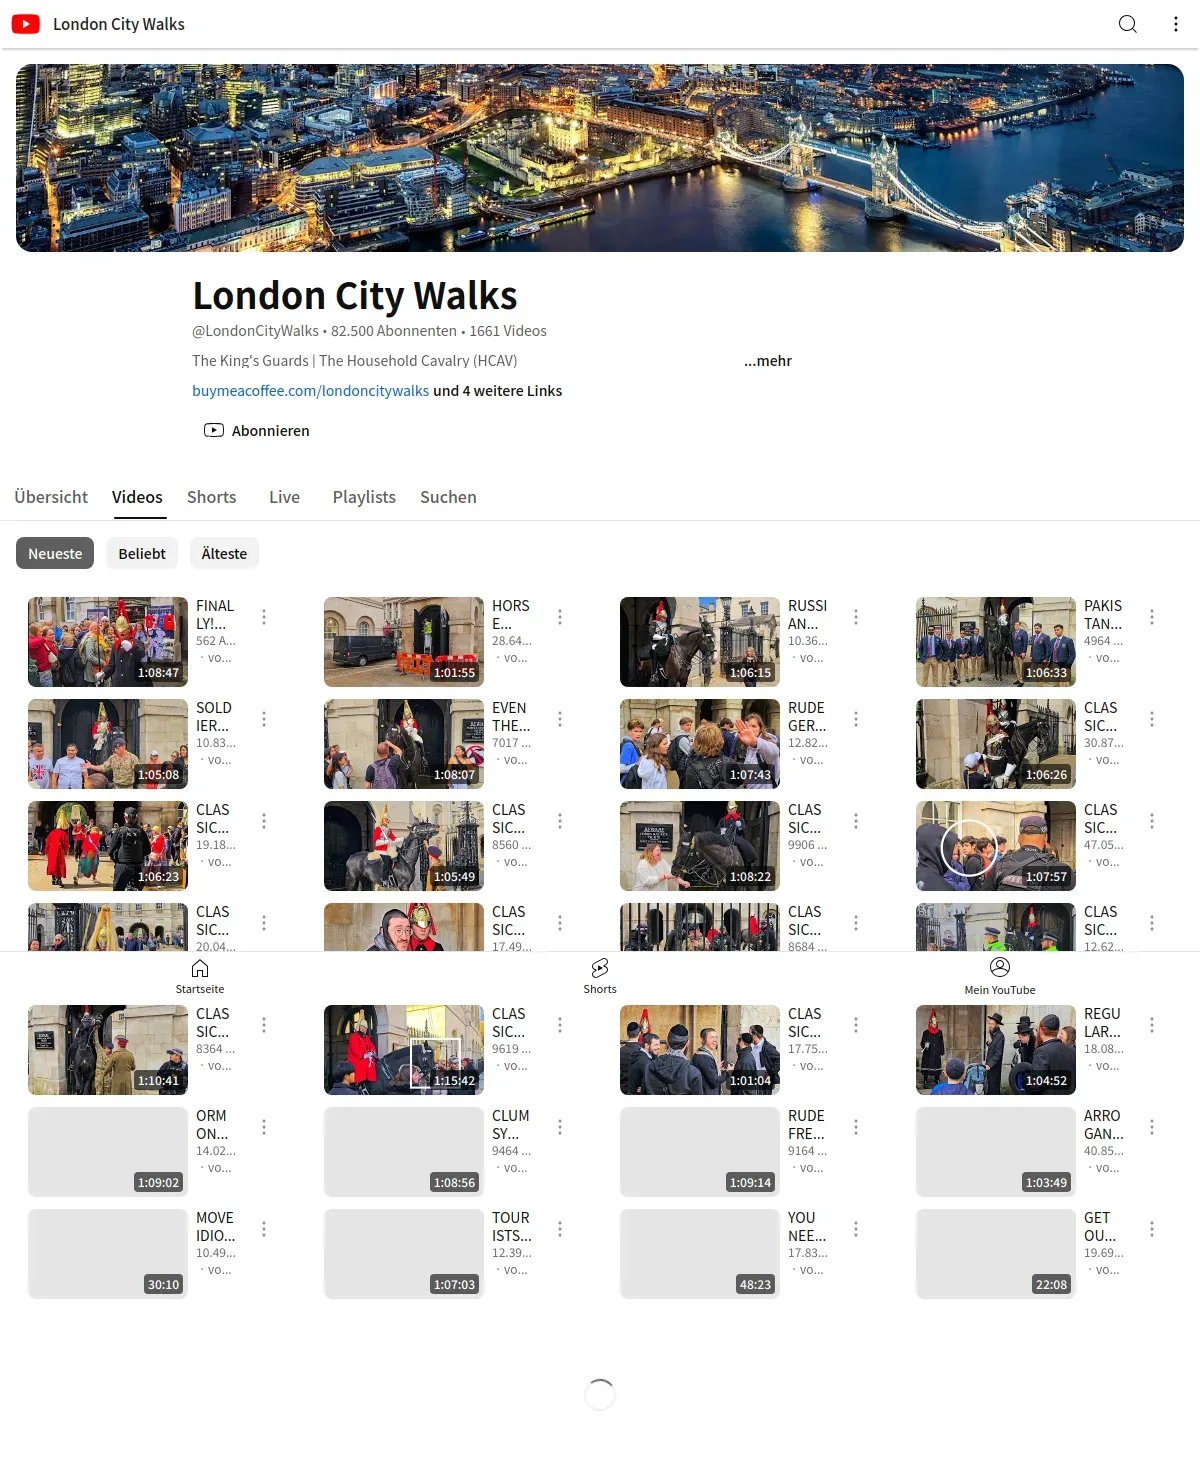Open options menu for video 1:08:22
1200x1471 pixels.
click(x=856, y=821)
